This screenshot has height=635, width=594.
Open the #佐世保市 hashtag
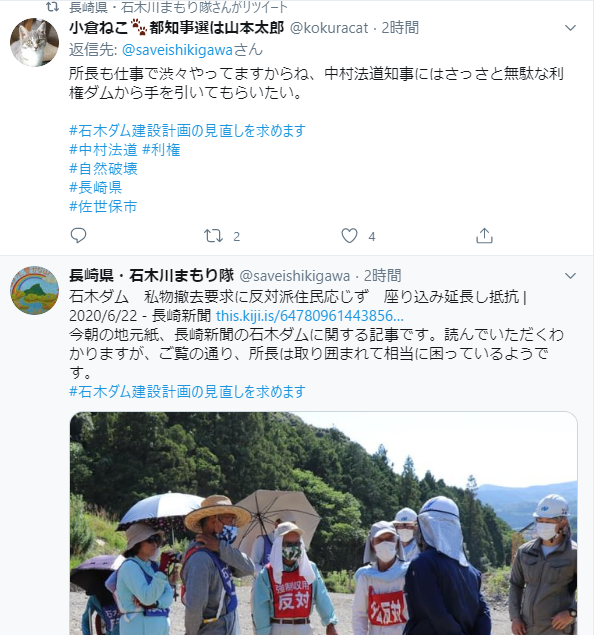[103, 207]
